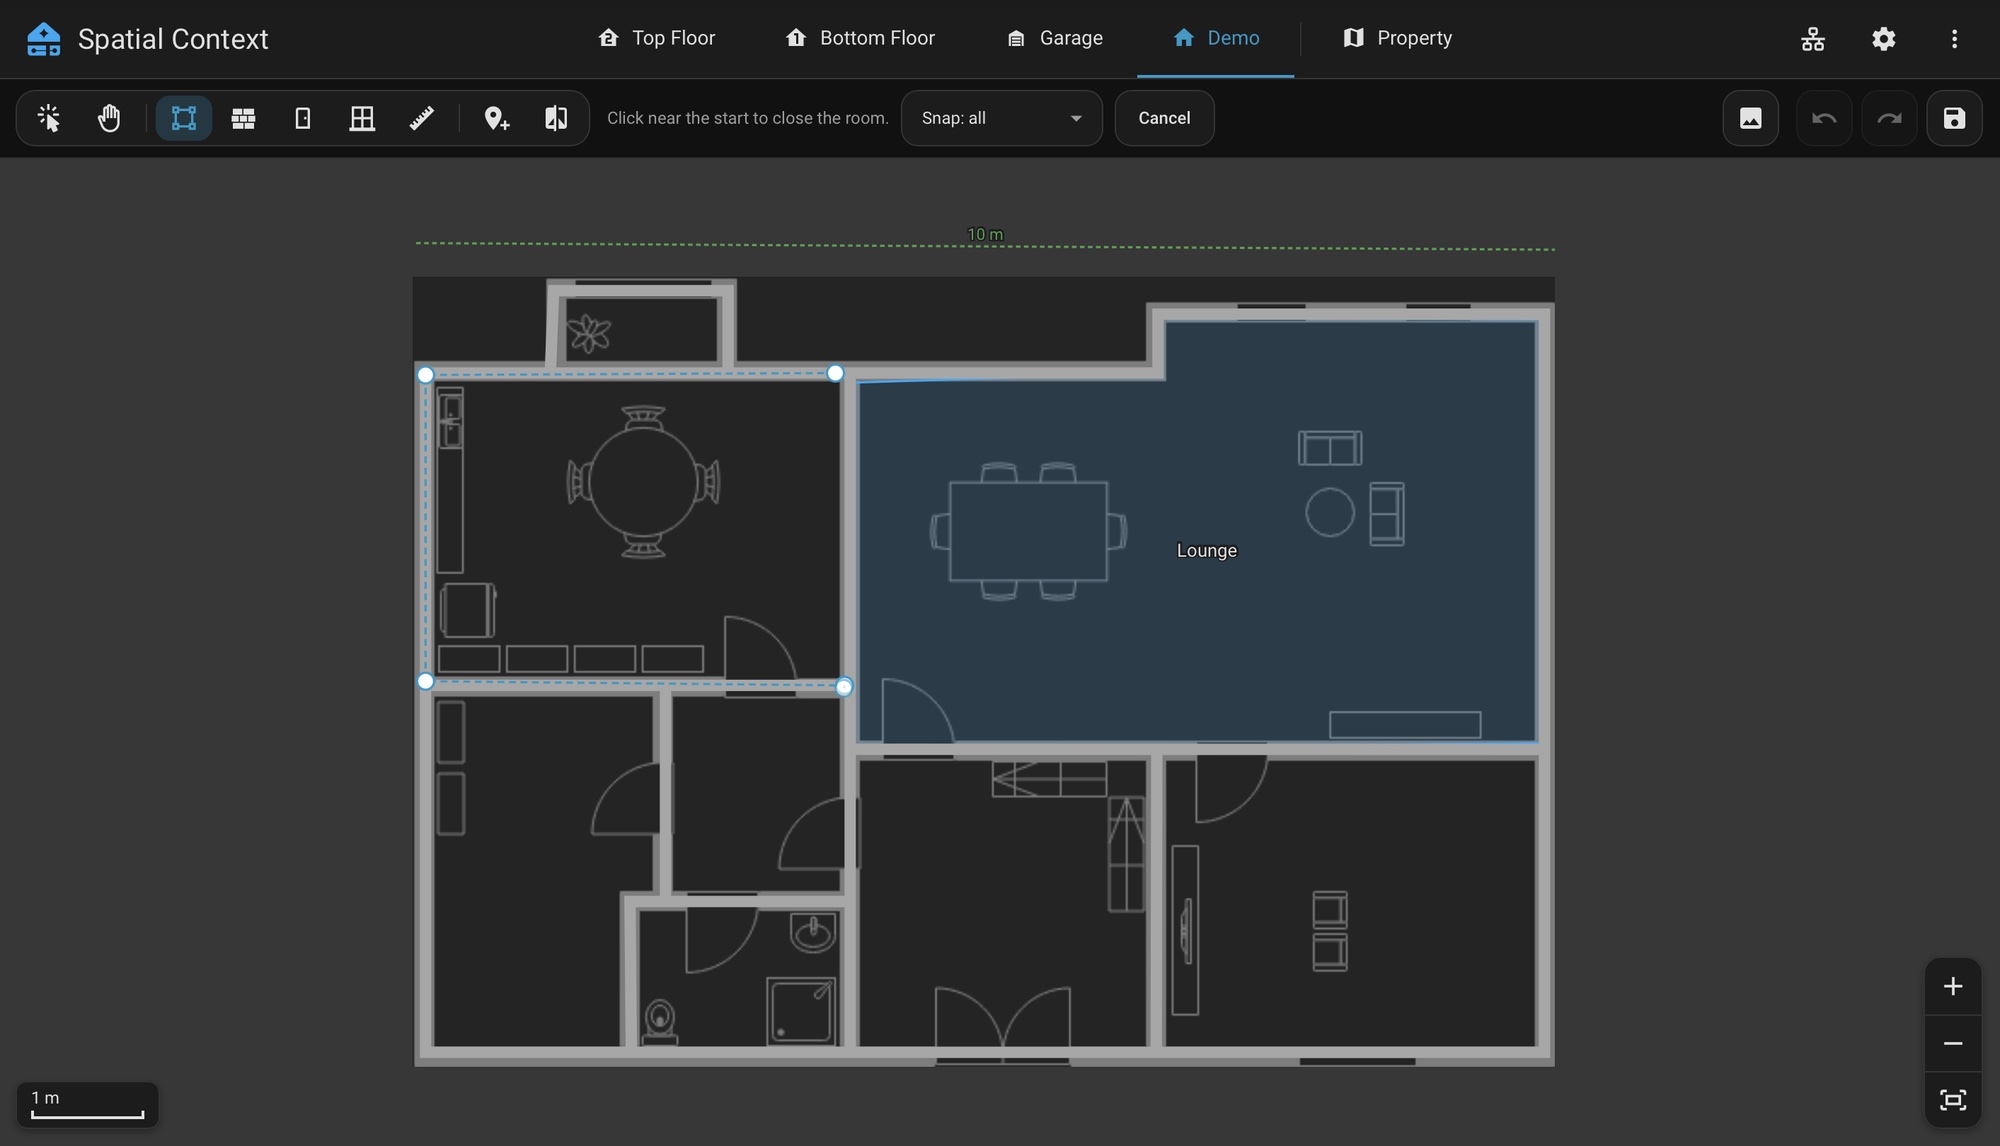This screenshot has height=1146, width=2000.
Task: Select the ruler measure tool
Action: tap(422, 118)
